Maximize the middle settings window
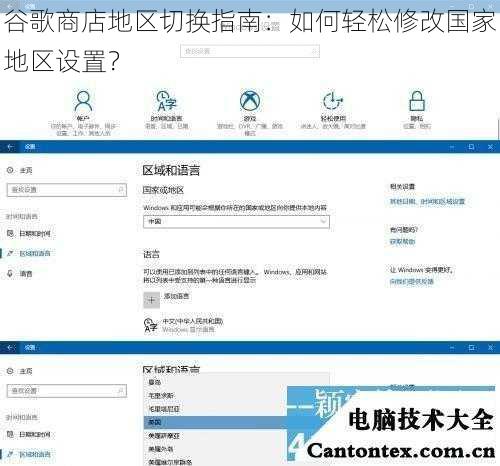Viewport: 500px width, 466px height. click(x=471, y=147)
